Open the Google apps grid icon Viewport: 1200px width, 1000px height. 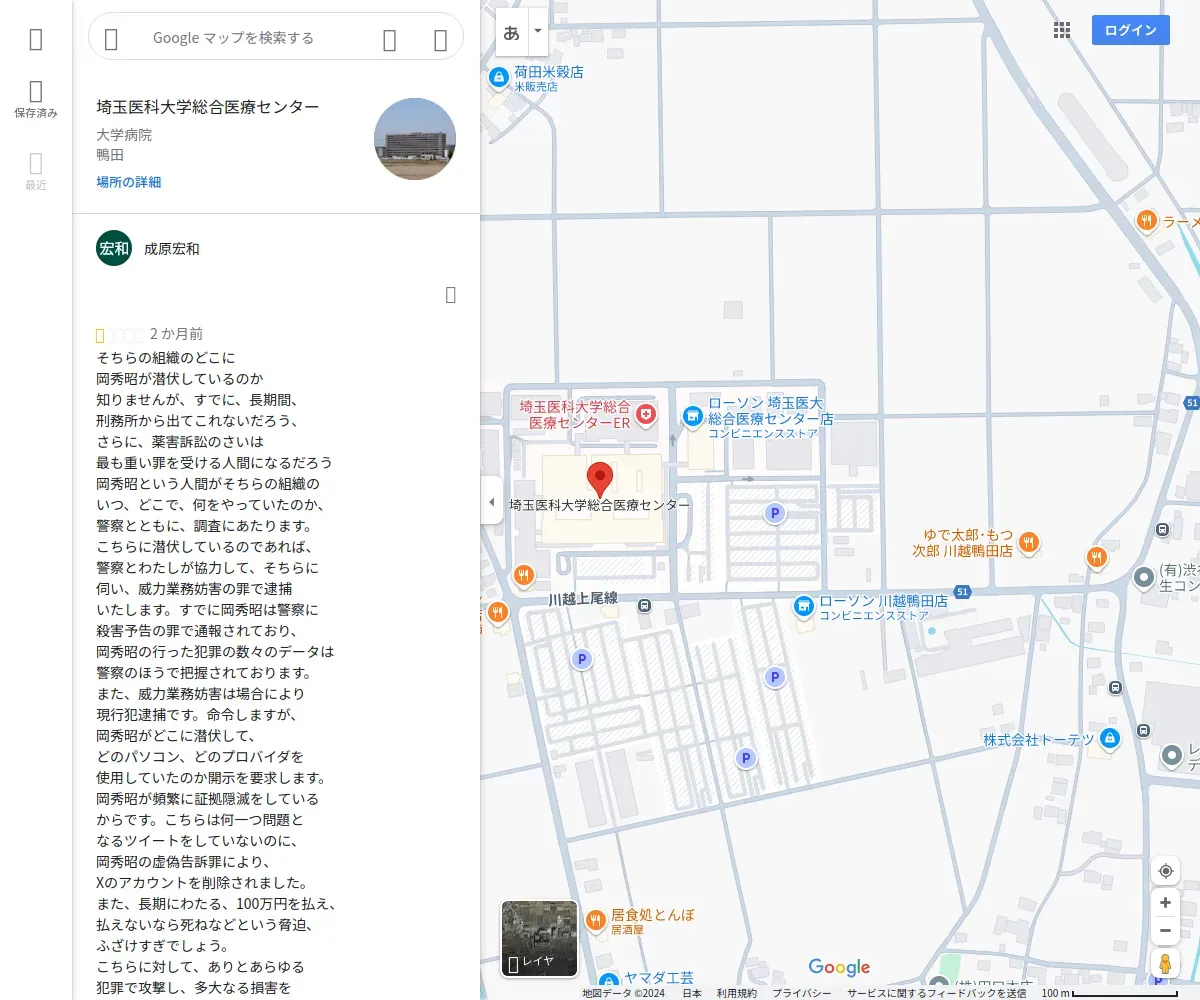pyautogui.click(x=1062, y=30)
